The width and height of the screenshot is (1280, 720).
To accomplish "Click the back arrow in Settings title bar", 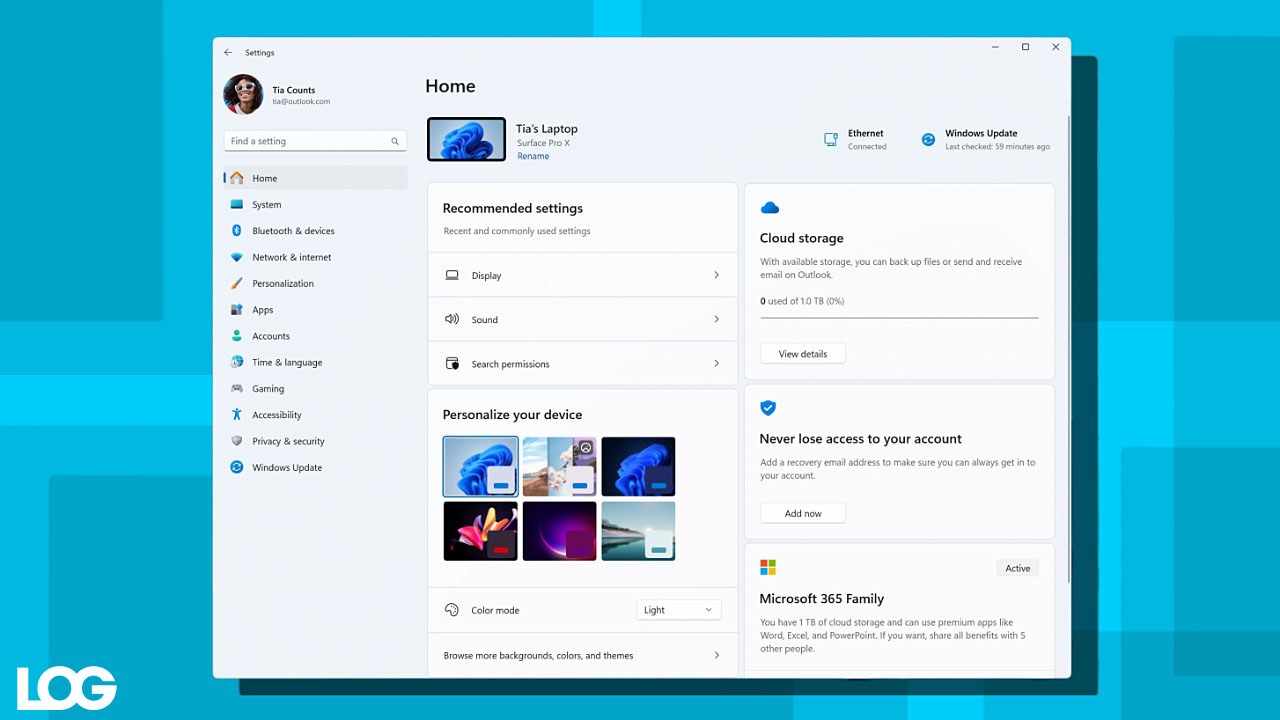I will click(228, 52).
